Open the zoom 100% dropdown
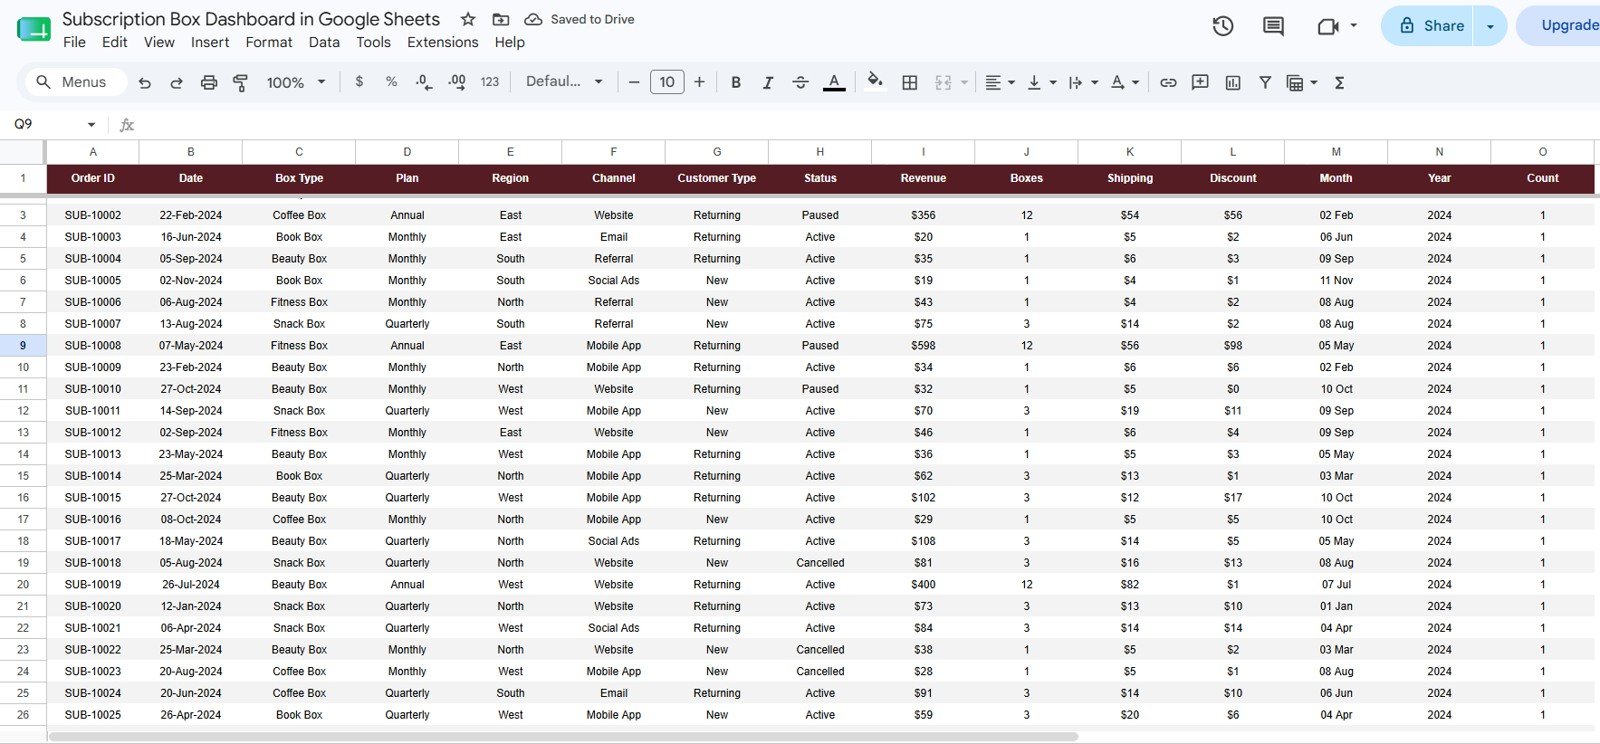The height and width of the screenshot is (744, 1600). [296, 82]
